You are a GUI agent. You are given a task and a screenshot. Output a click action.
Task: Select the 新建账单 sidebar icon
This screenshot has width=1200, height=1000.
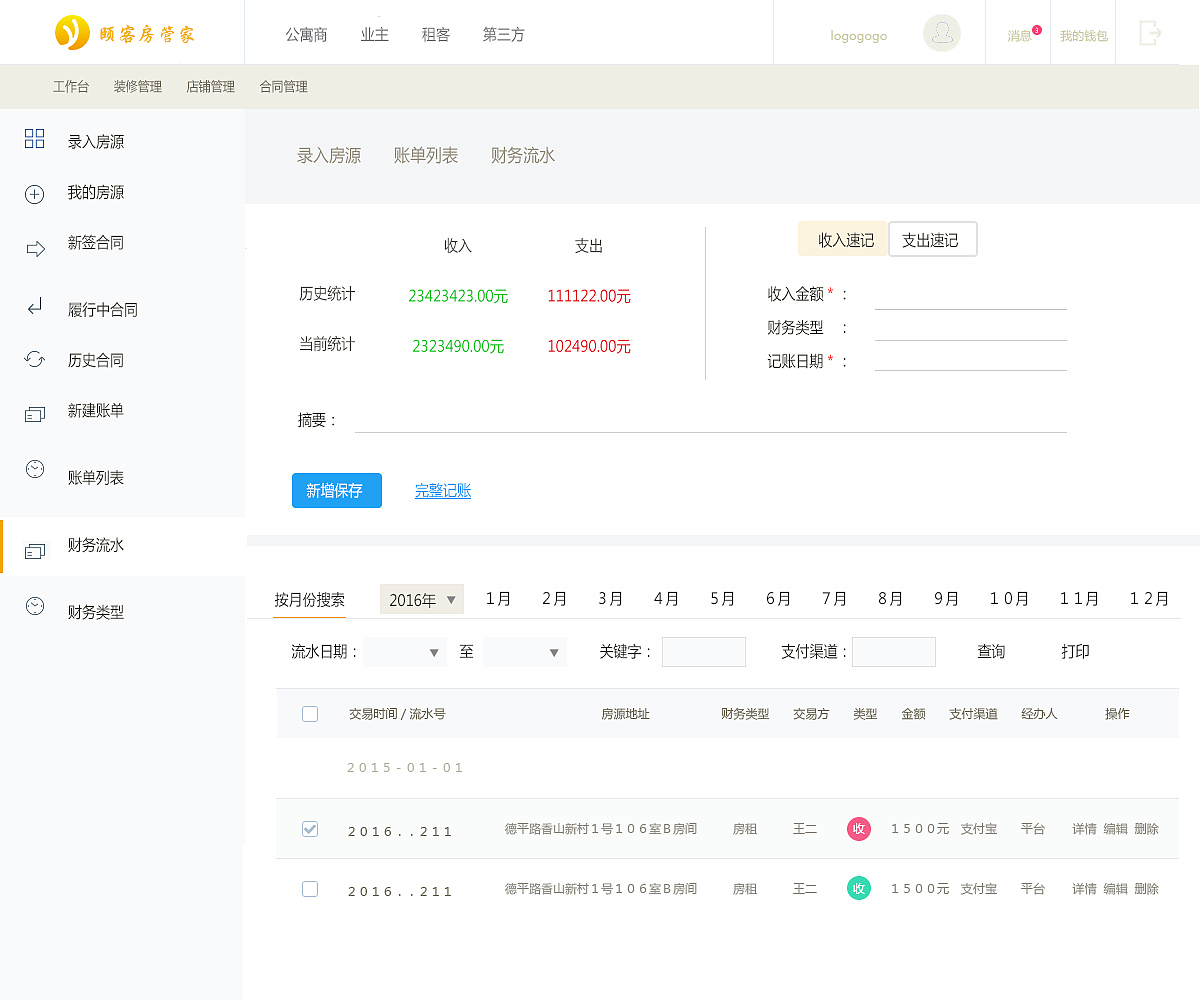(34, 411)
